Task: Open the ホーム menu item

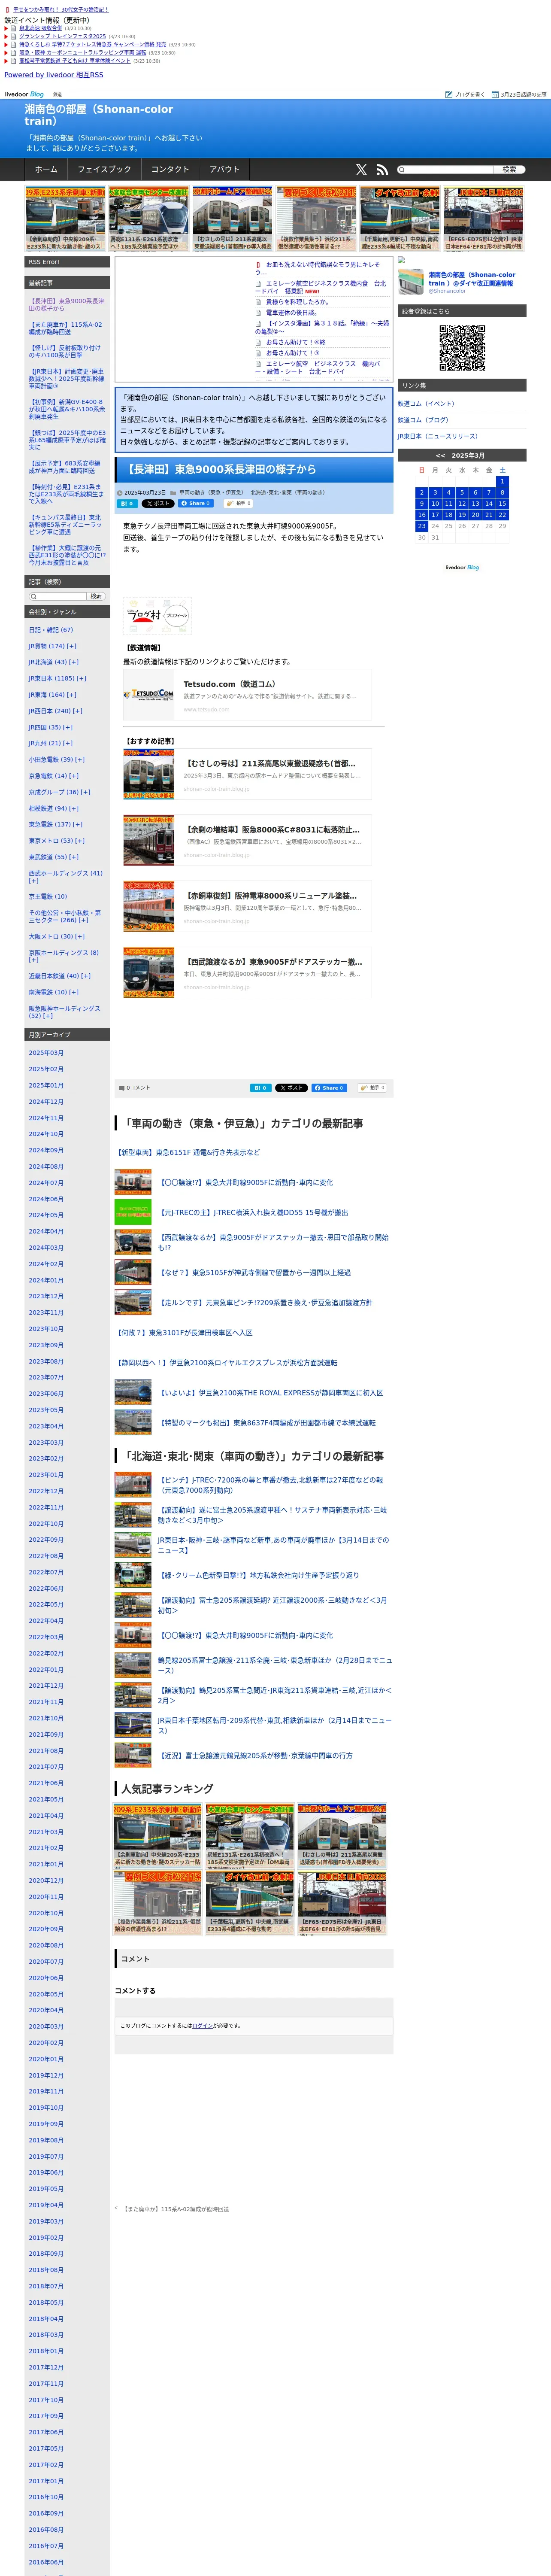Action: tap(46, 170)
